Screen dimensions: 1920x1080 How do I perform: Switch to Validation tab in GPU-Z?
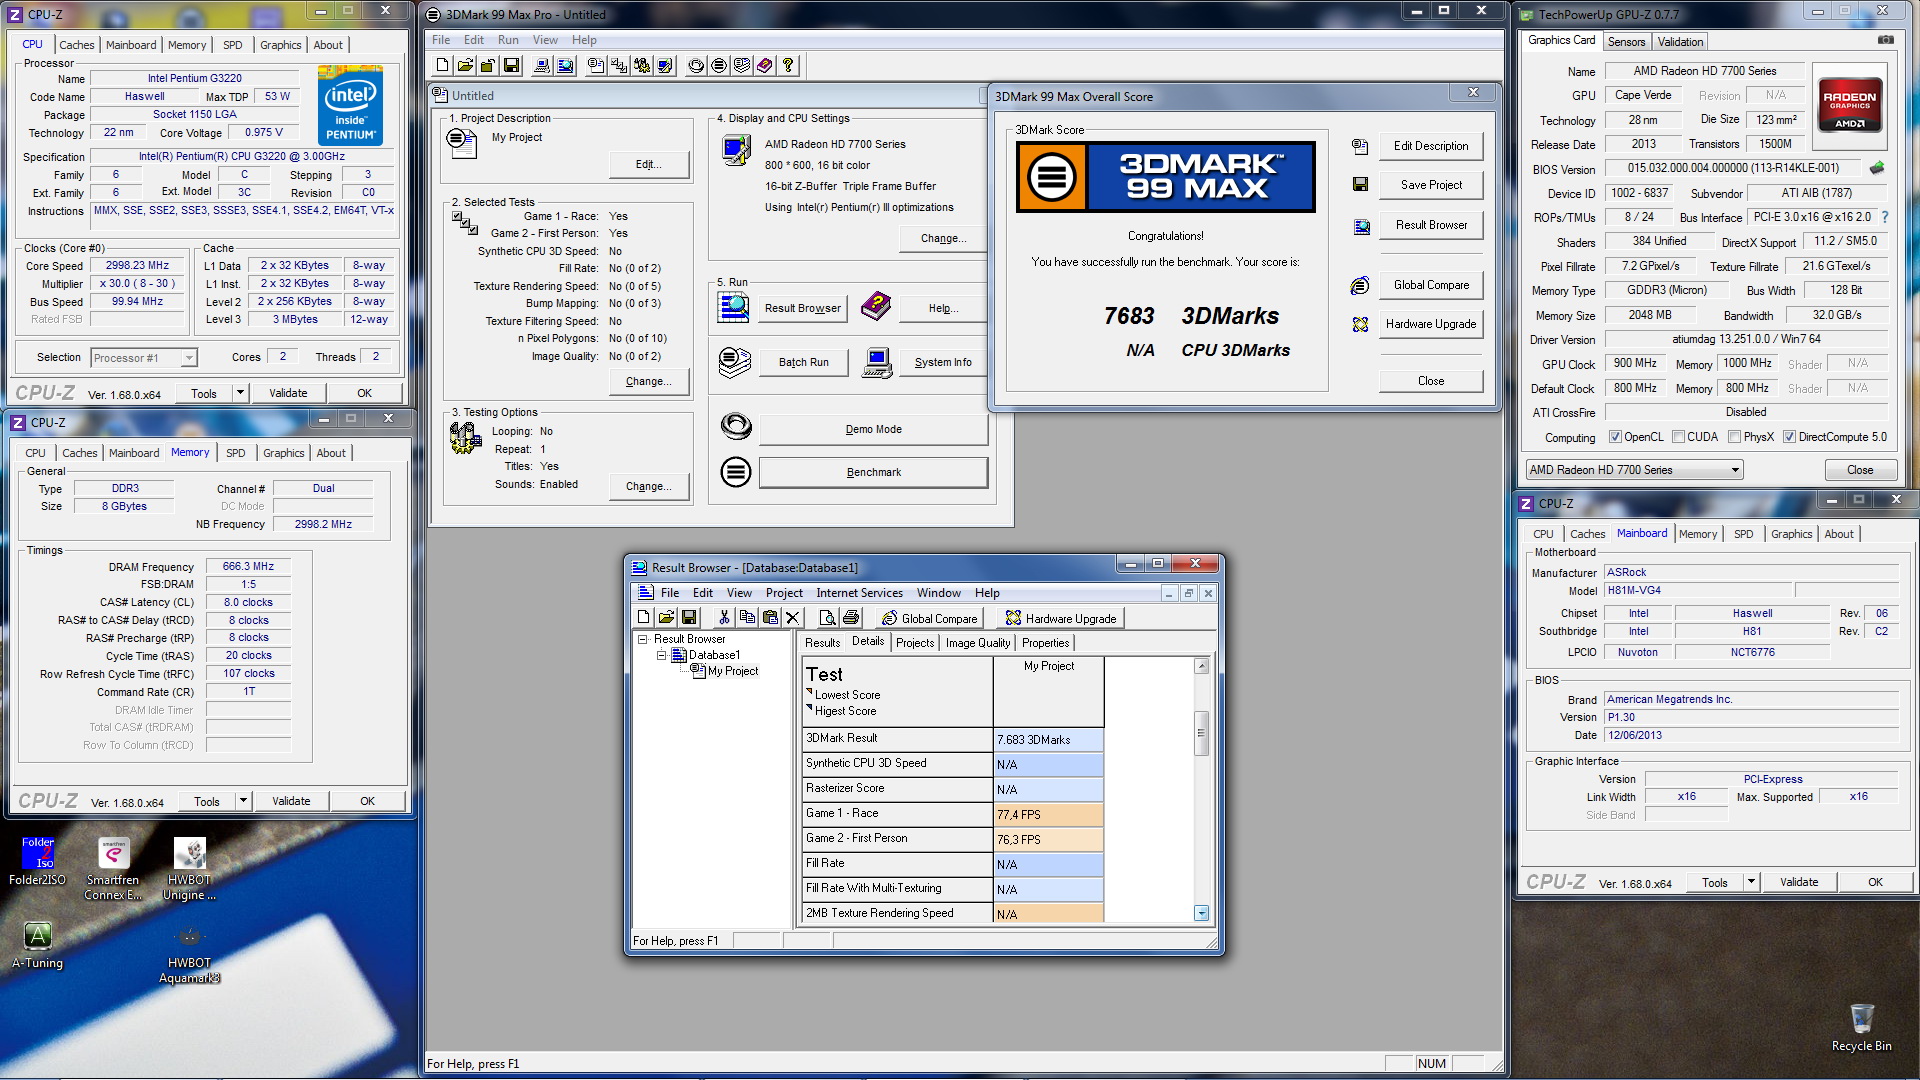[1680, 42]
